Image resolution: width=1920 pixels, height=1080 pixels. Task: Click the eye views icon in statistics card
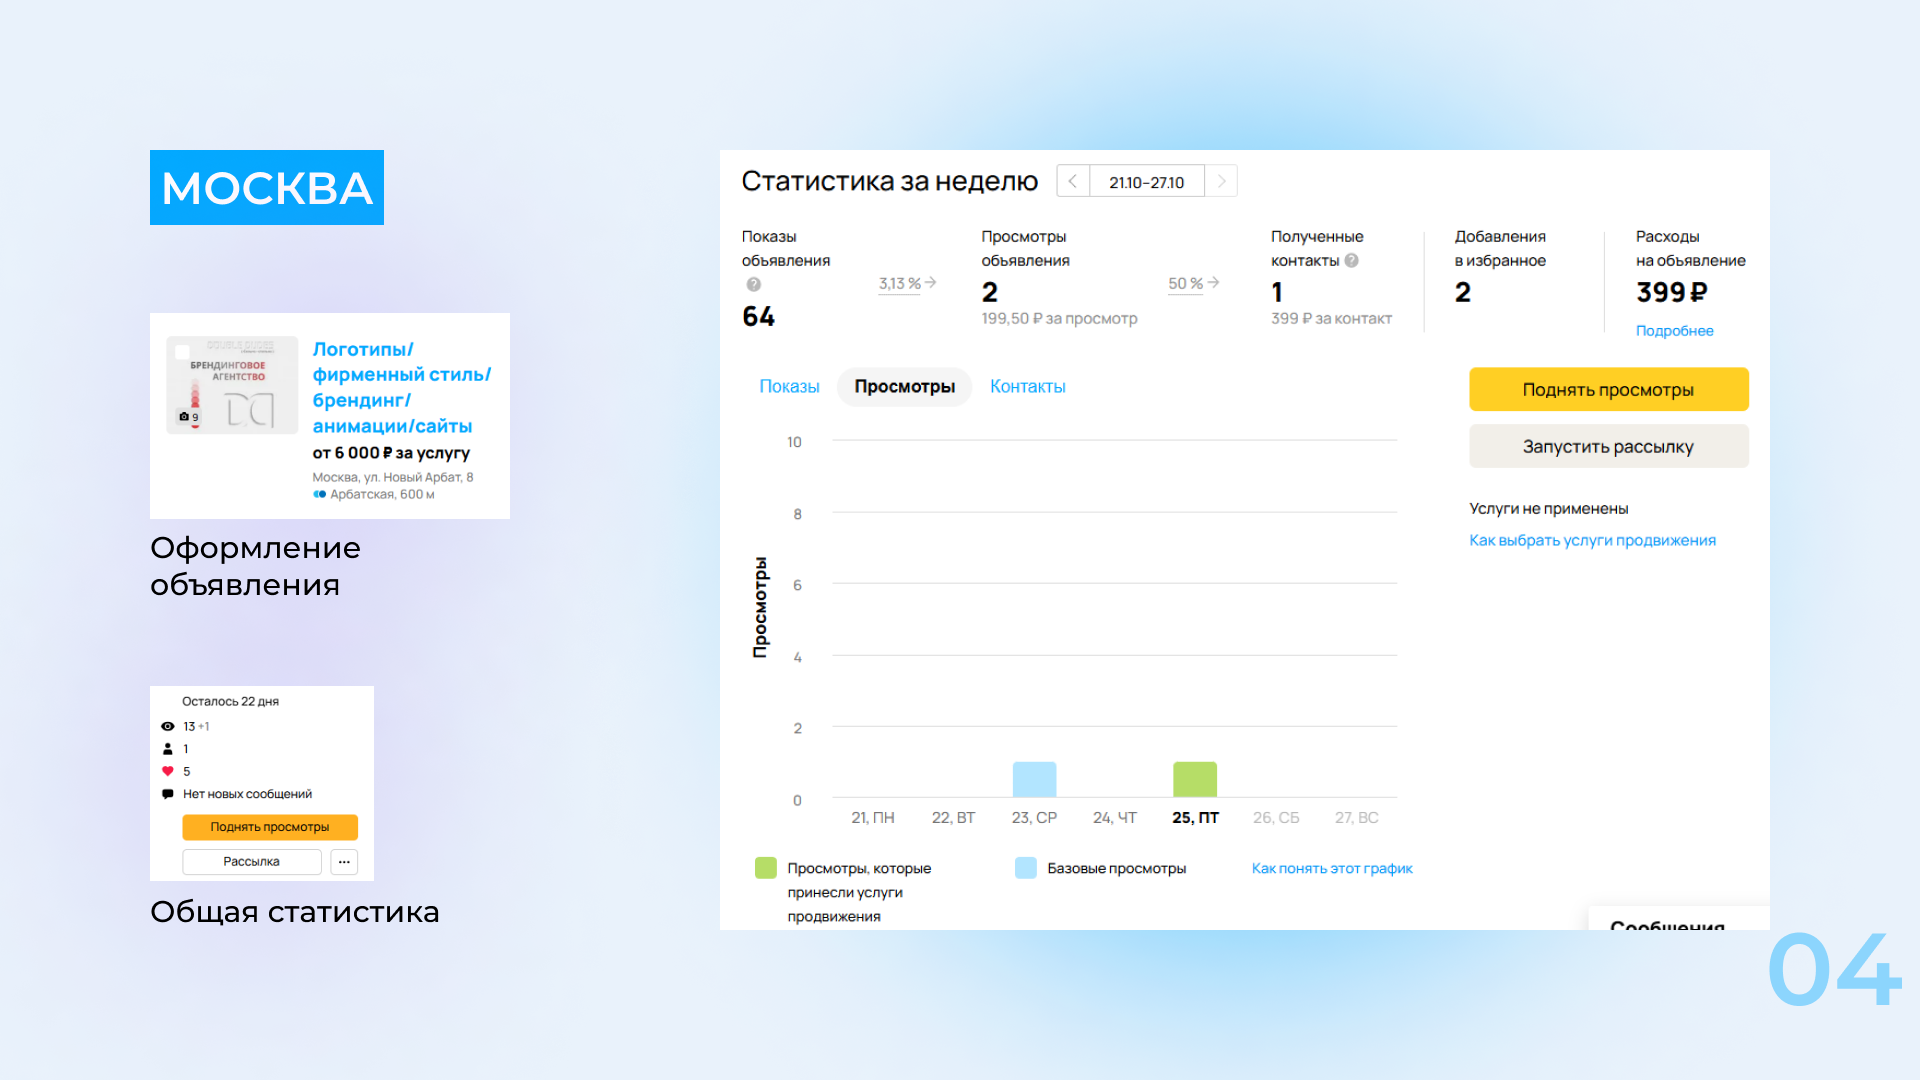[168, 727]
